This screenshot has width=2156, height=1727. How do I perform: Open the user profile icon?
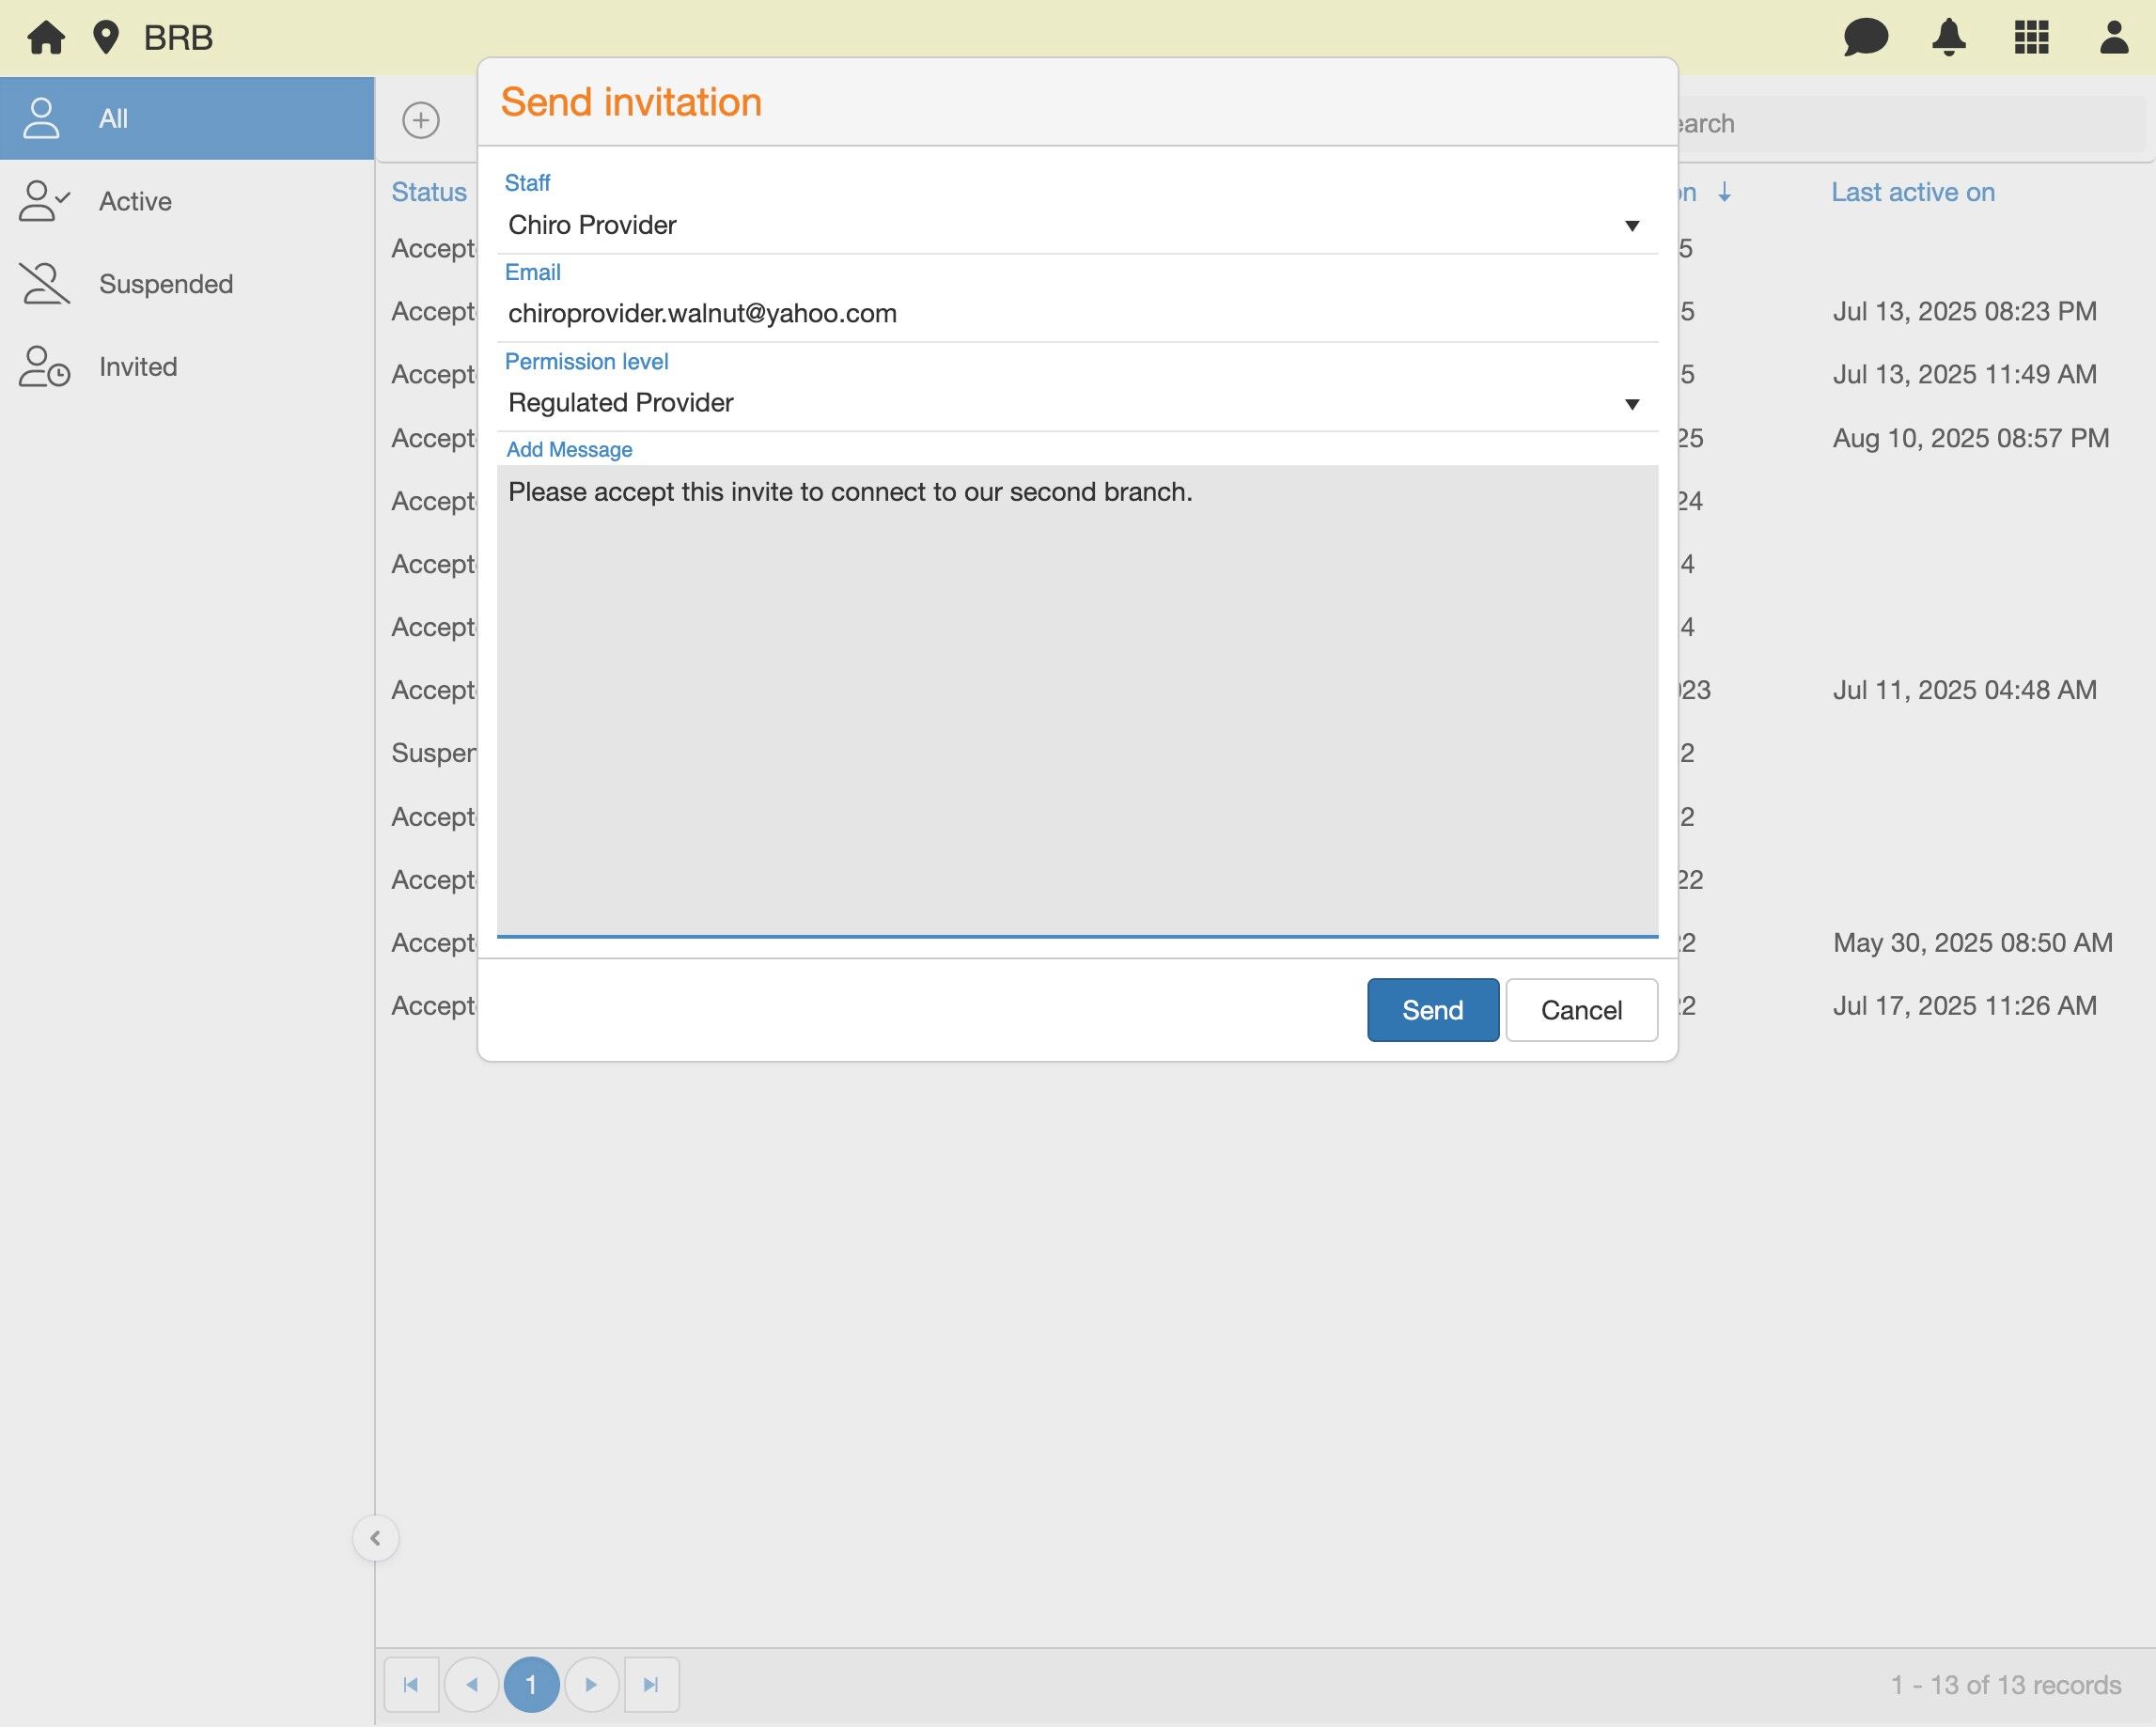2113,38
